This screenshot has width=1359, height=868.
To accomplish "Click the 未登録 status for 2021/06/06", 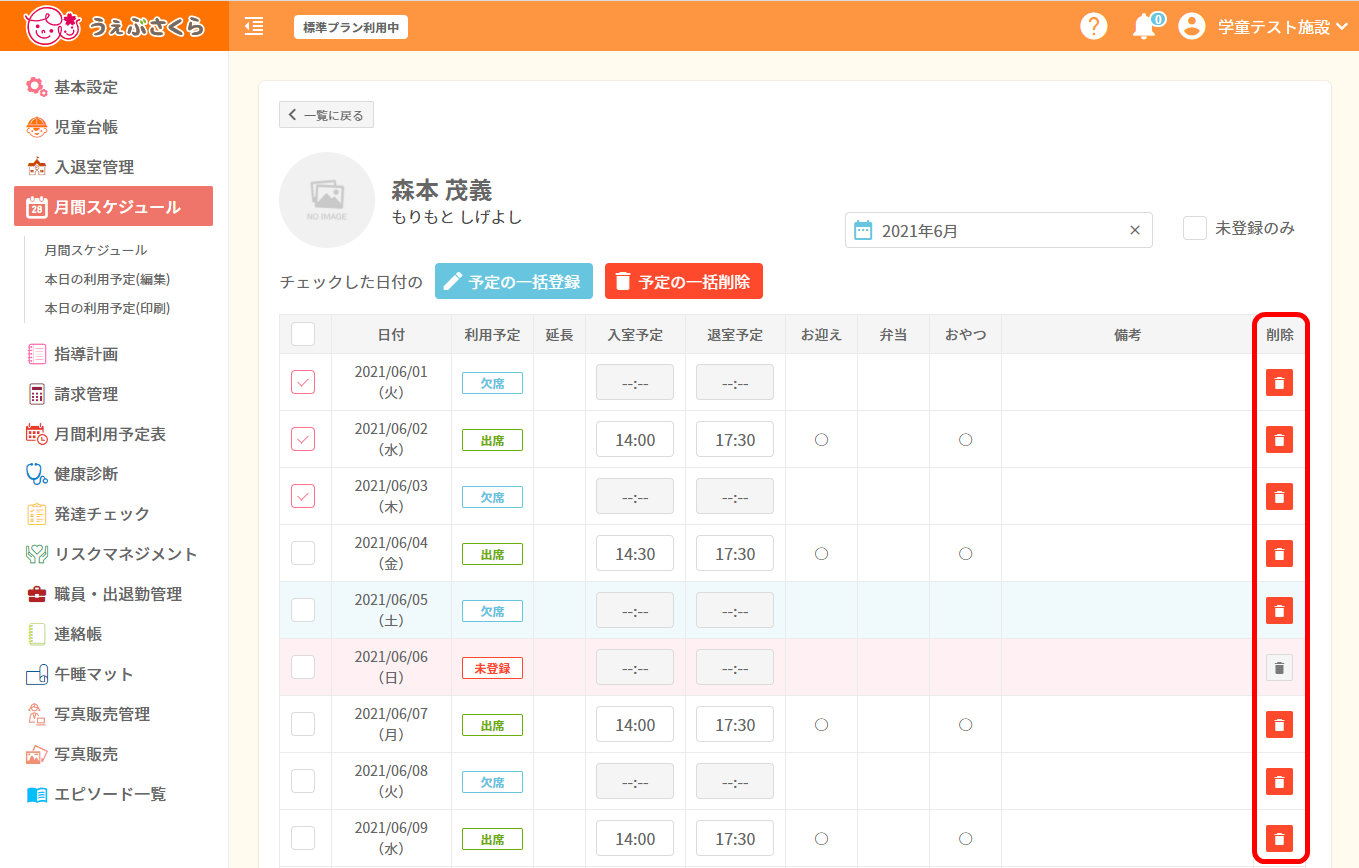I will [x=492, y=668].
